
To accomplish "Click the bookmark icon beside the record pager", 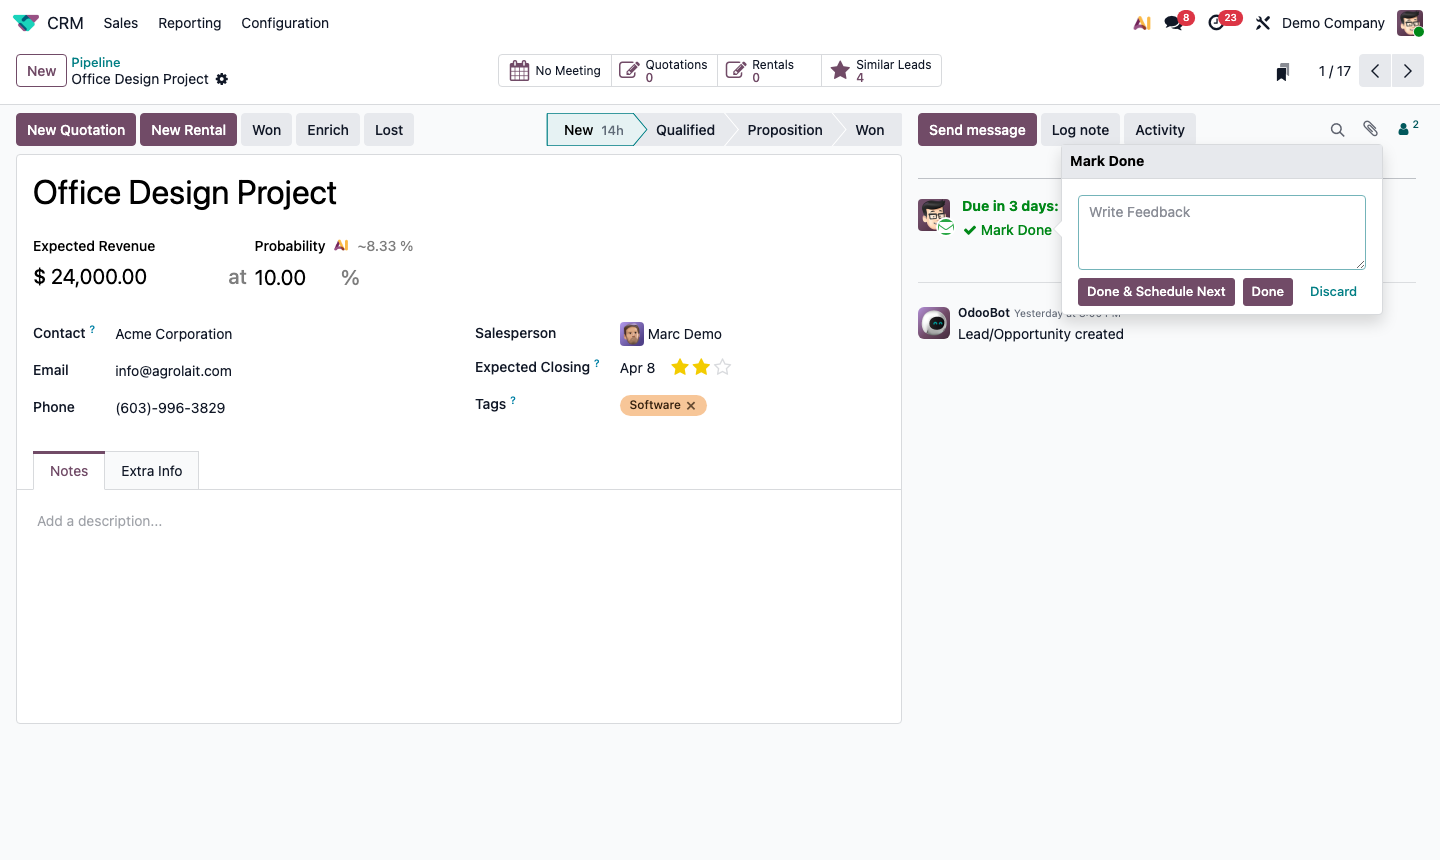I will coord(1282,70).
